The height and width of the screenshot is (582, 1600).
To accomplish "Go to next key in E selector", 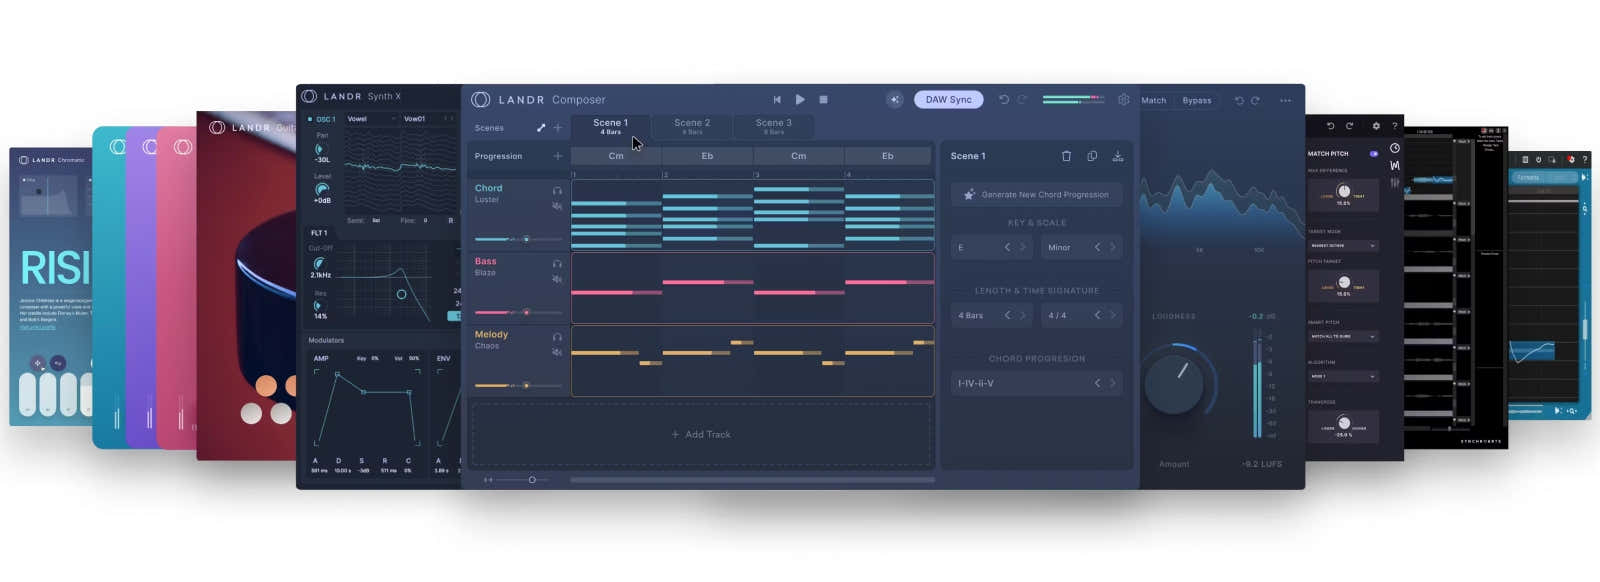I will point(1022,247).
